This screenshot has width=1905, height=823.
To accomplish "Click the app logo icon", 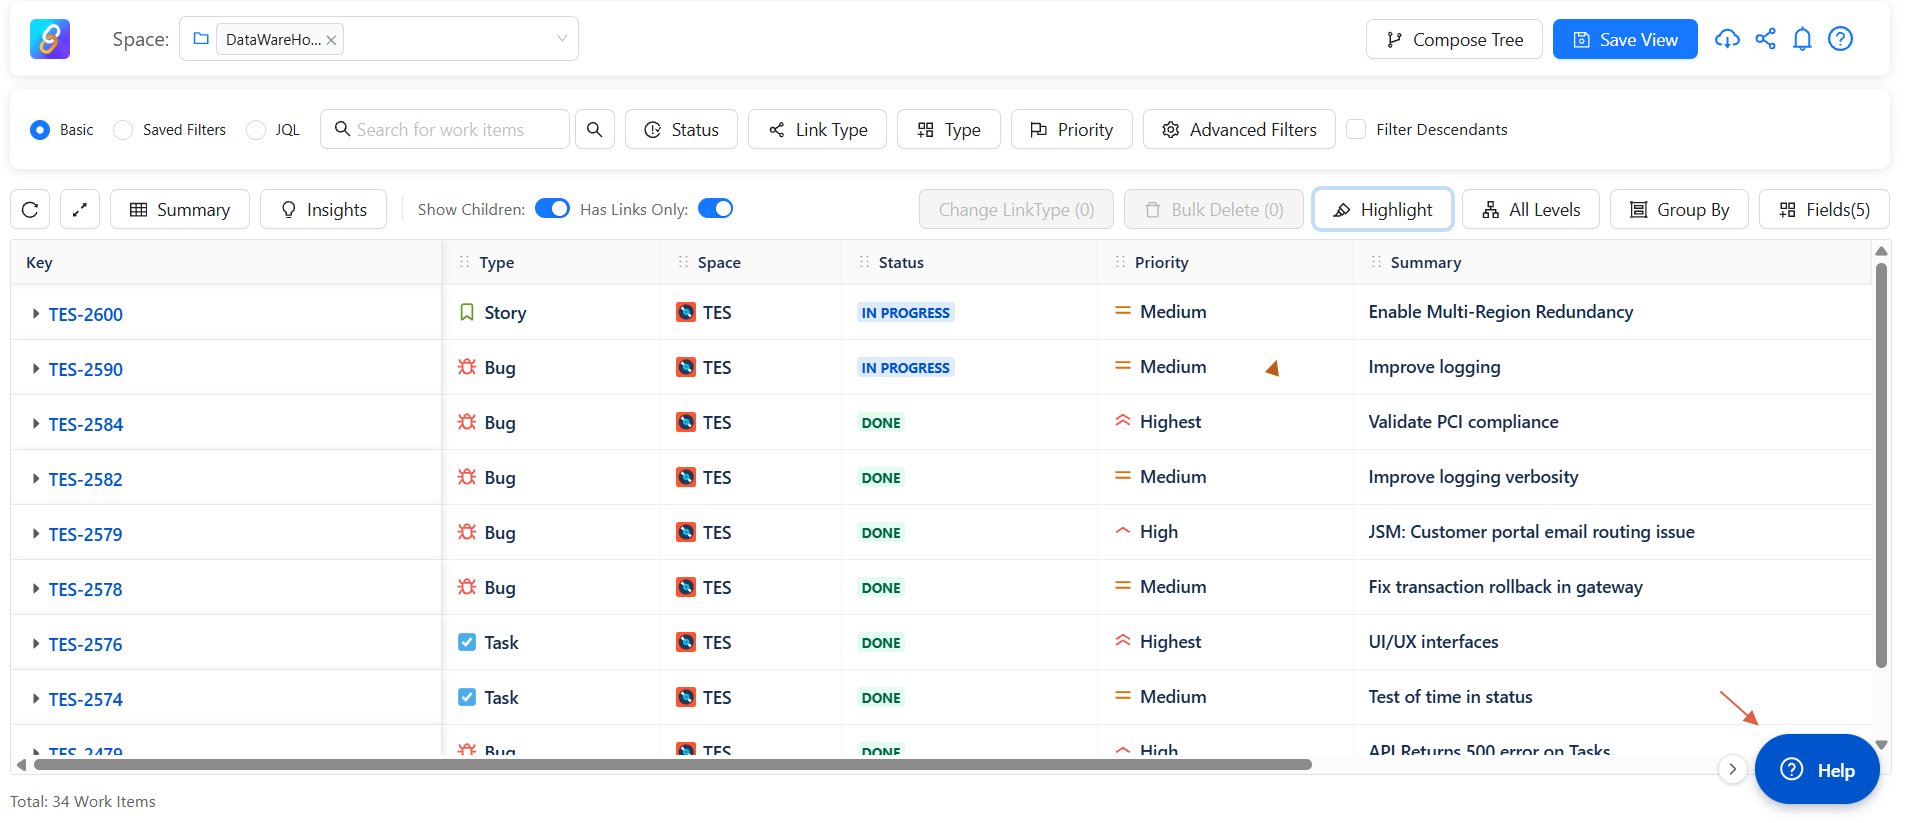I will point(50,39).
